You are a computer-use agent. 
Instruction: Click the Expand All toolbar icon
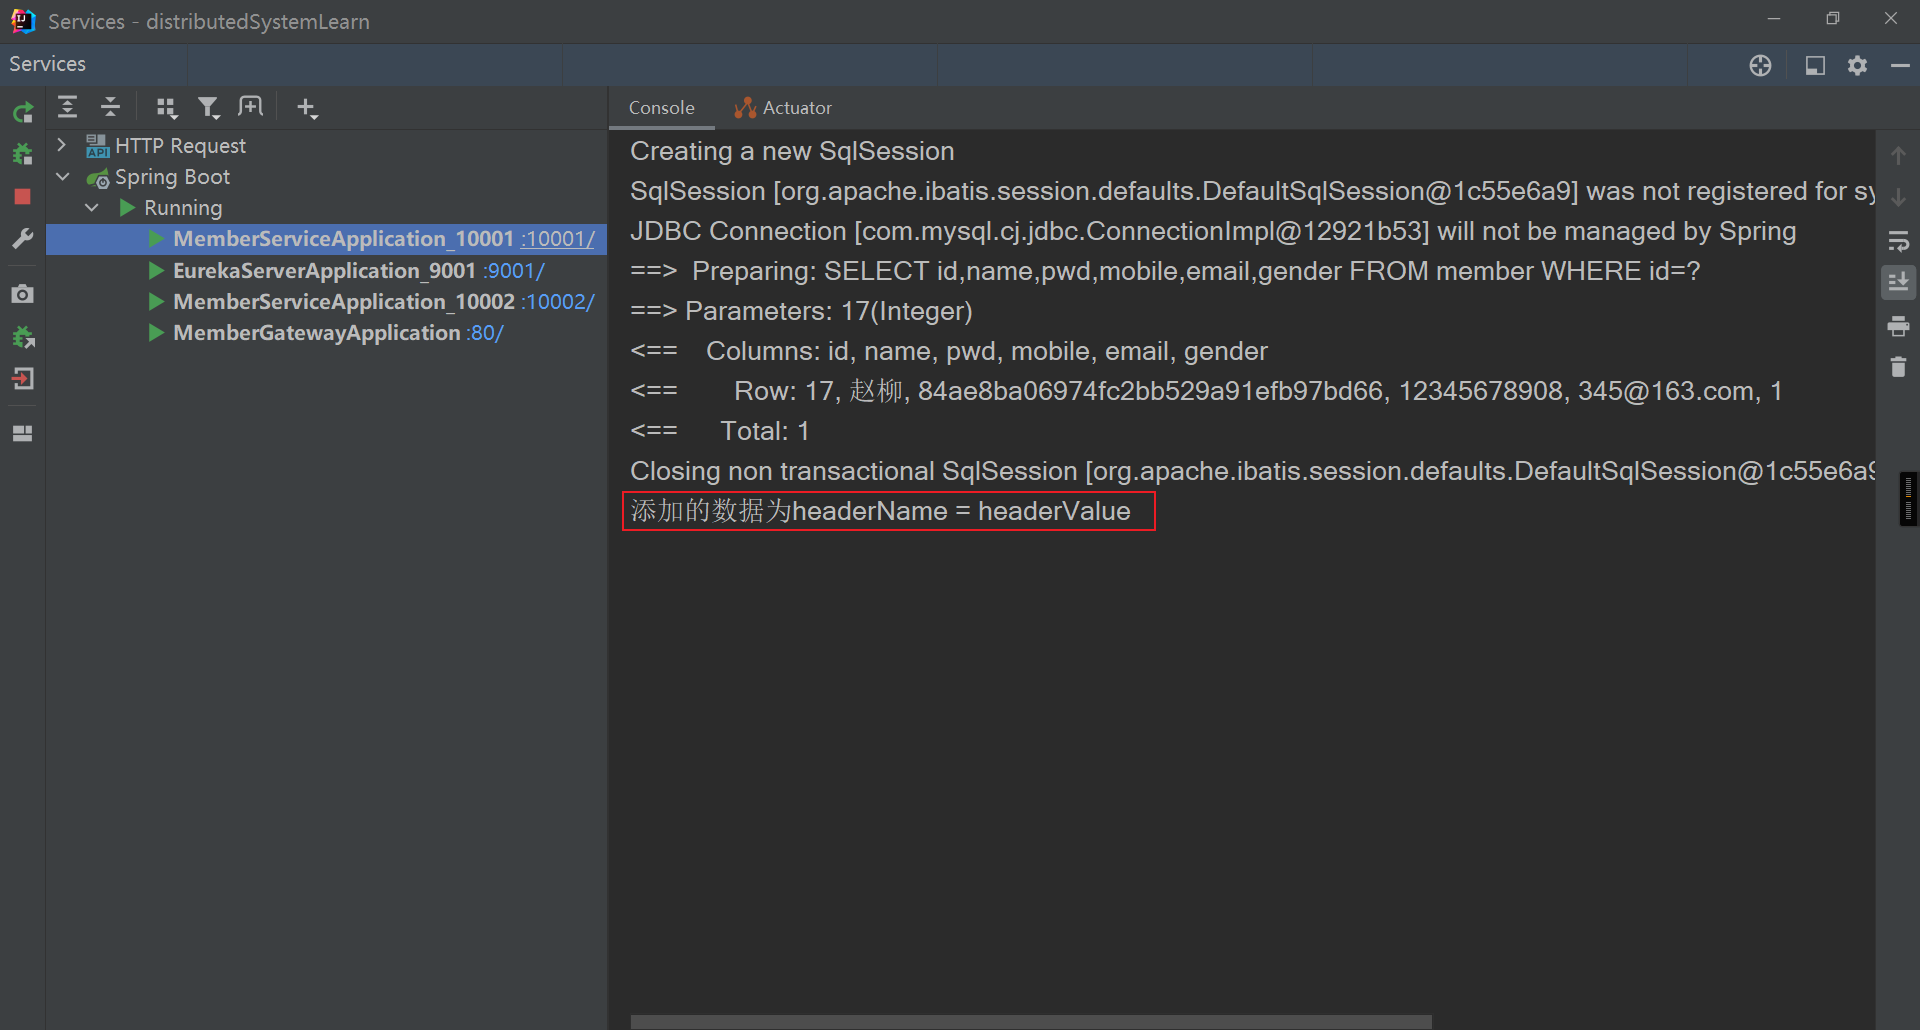(67, 107)
